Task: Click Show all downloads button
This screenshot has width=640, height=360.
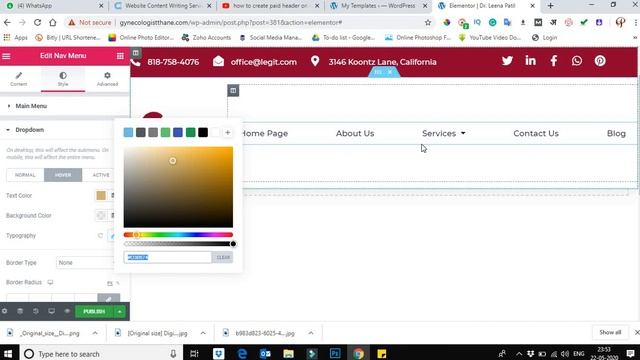Action: click(610, 332)
